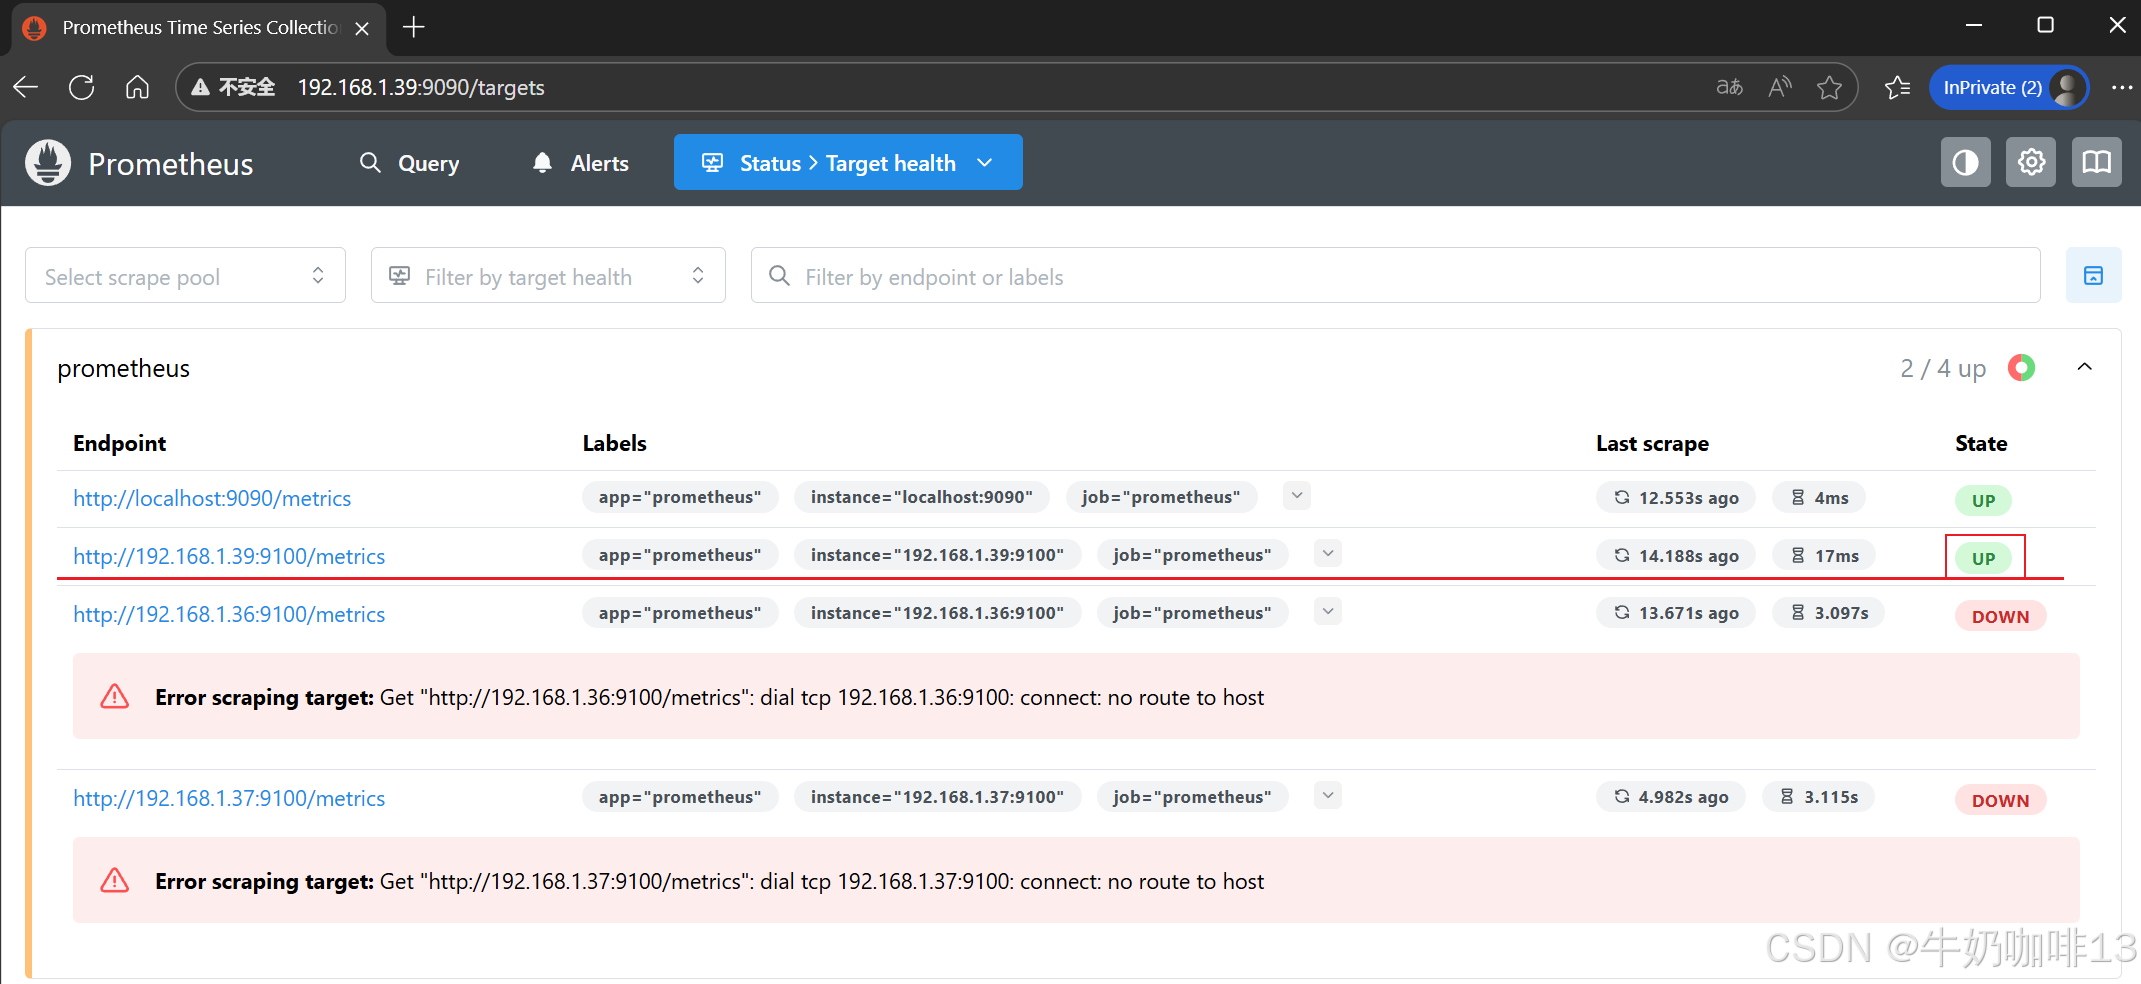Click DOWN state badge for 192.168.1.36:9100
The width and height of the screenshot is (2141, 984).
[2000, 617]
